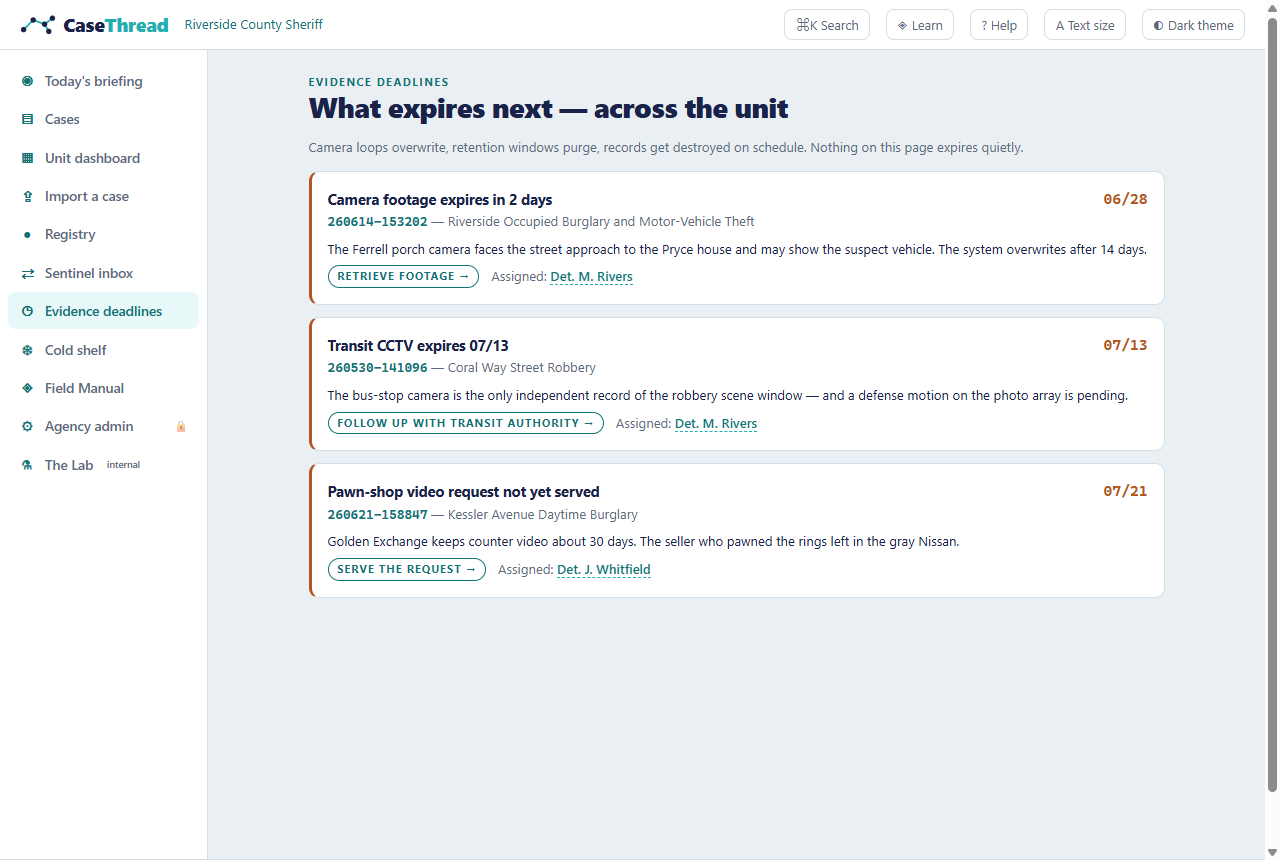Screen dimensions: 1280x860
Task: Open the Text size control
Action: pyautogui.click(x=1085, y=25)
